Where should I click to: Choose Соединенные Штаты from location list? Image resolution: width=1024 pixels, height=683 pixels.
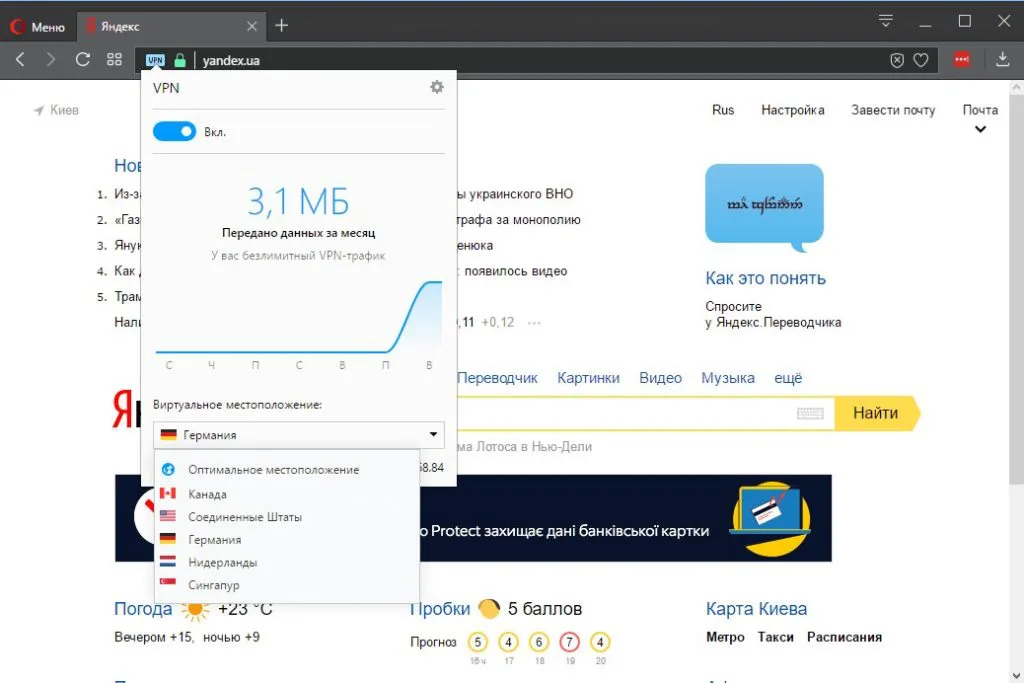tap(287, 516)
